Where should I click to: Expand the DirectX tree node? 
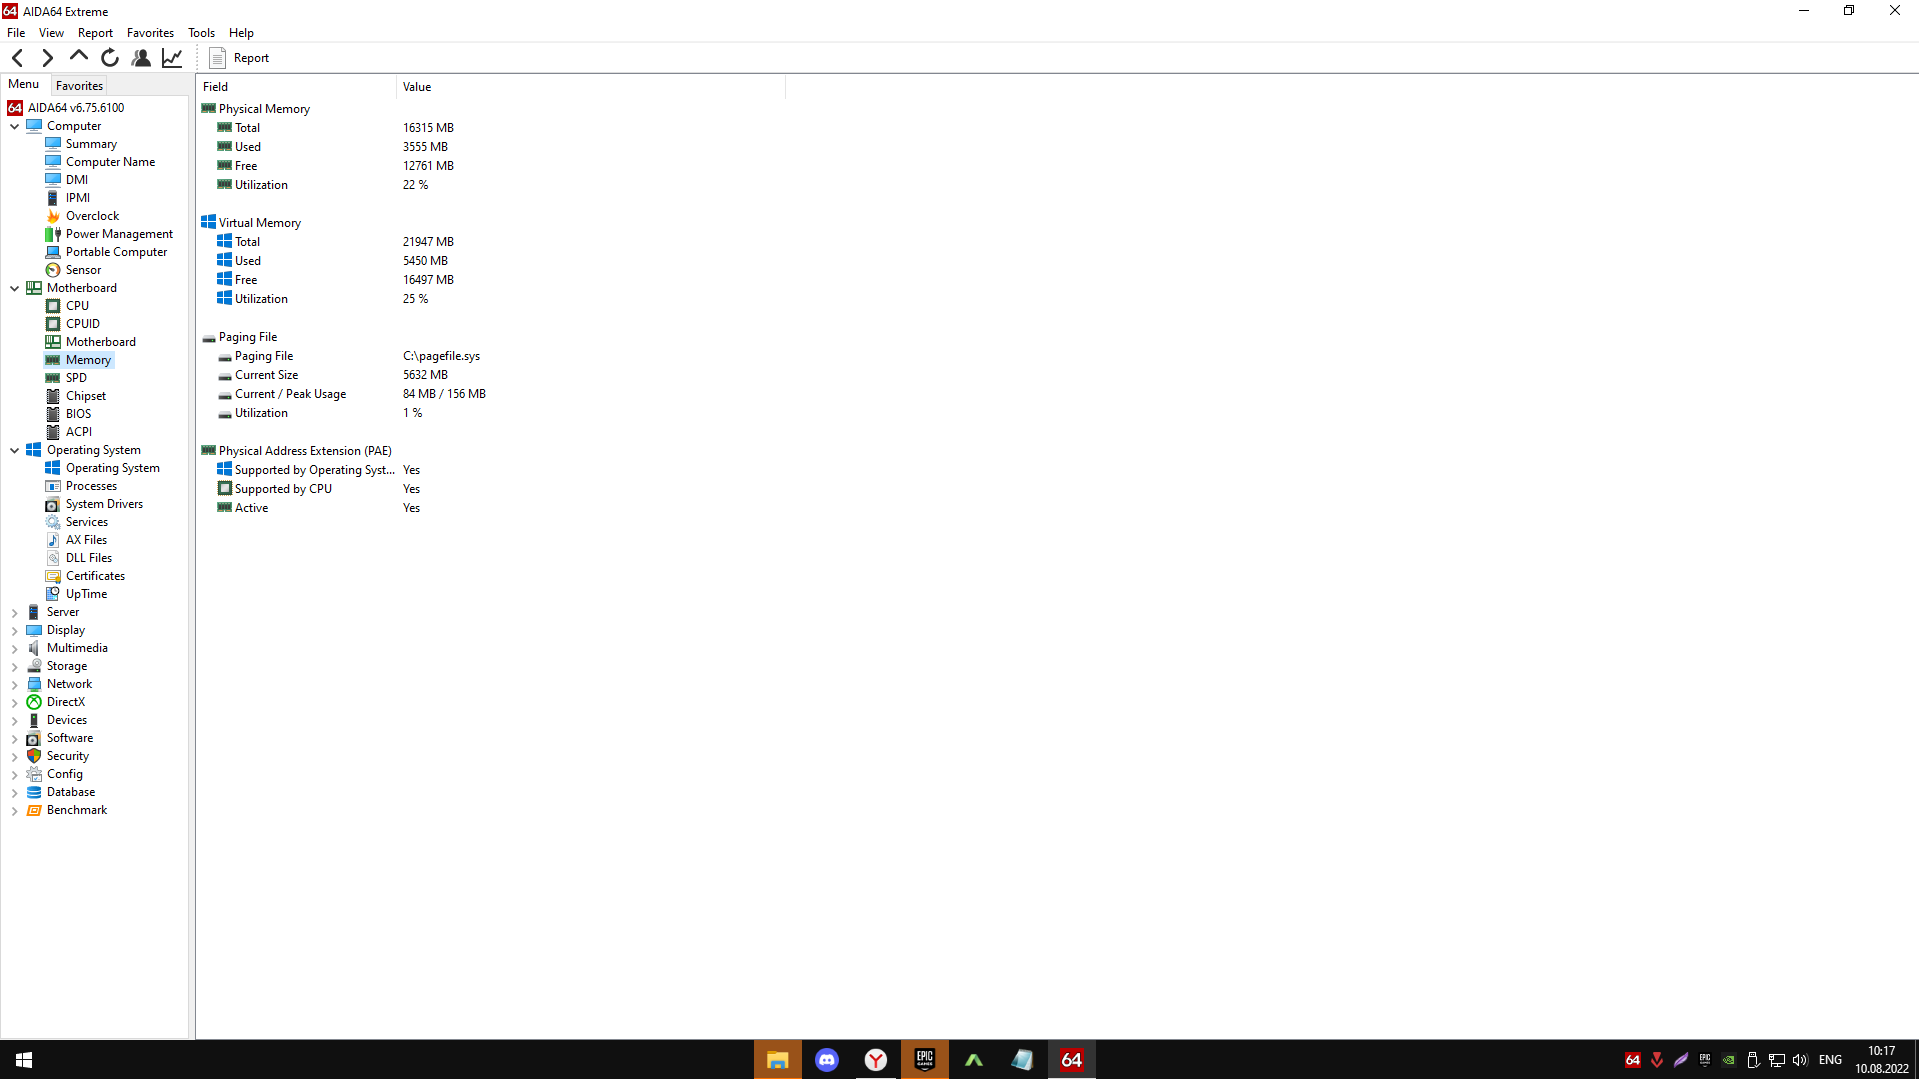(x=15, y=702)
